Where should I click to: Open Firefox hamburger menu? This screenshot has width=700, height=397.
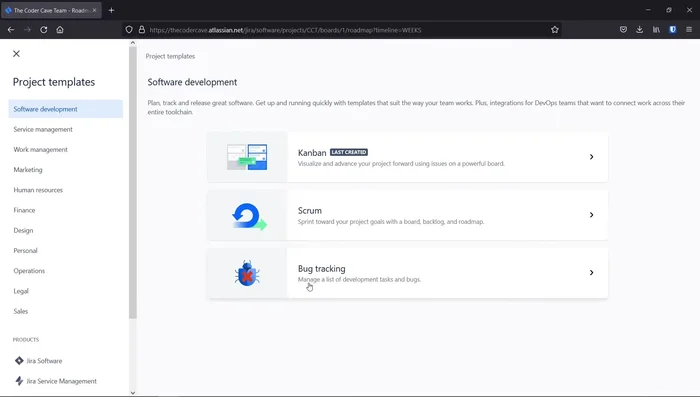click(x=689, y=29)
